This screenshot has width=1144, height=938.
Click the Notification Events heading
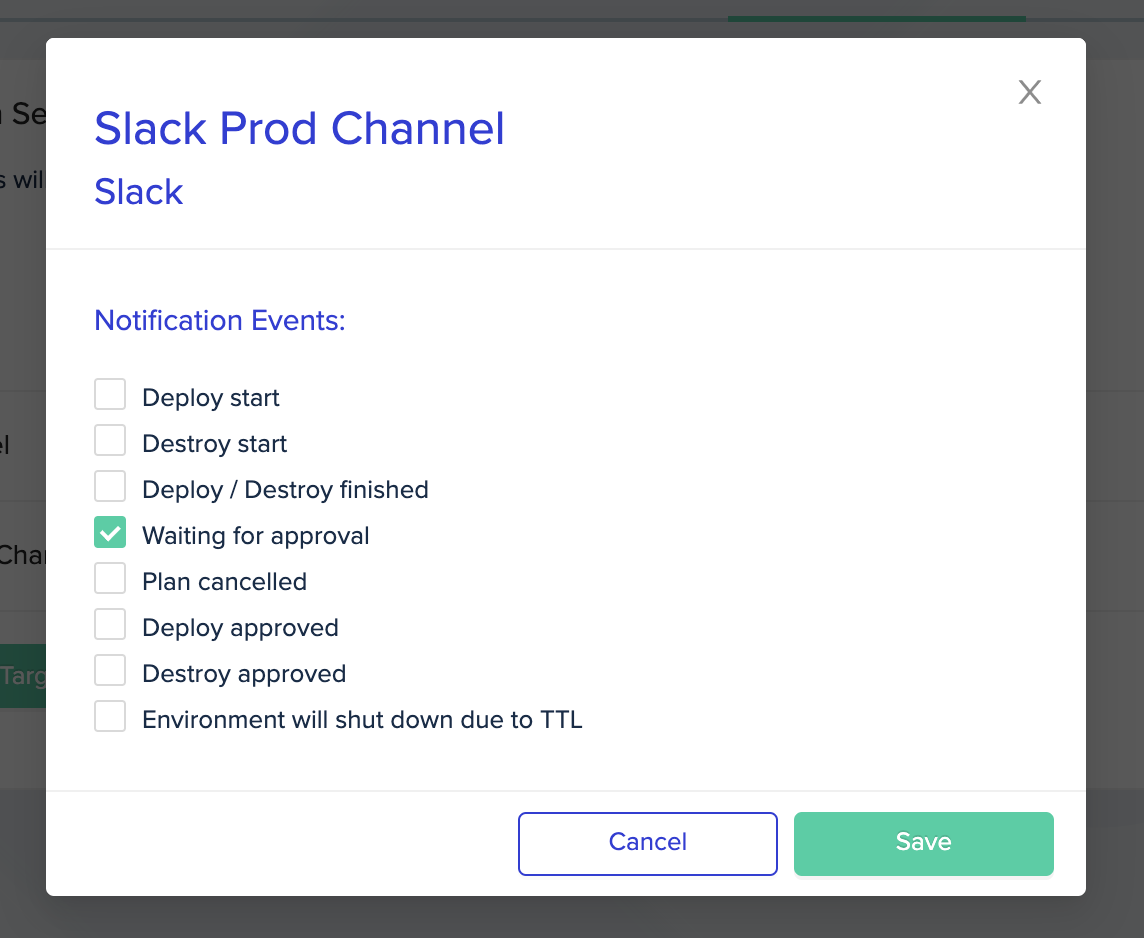pos(220,321)
